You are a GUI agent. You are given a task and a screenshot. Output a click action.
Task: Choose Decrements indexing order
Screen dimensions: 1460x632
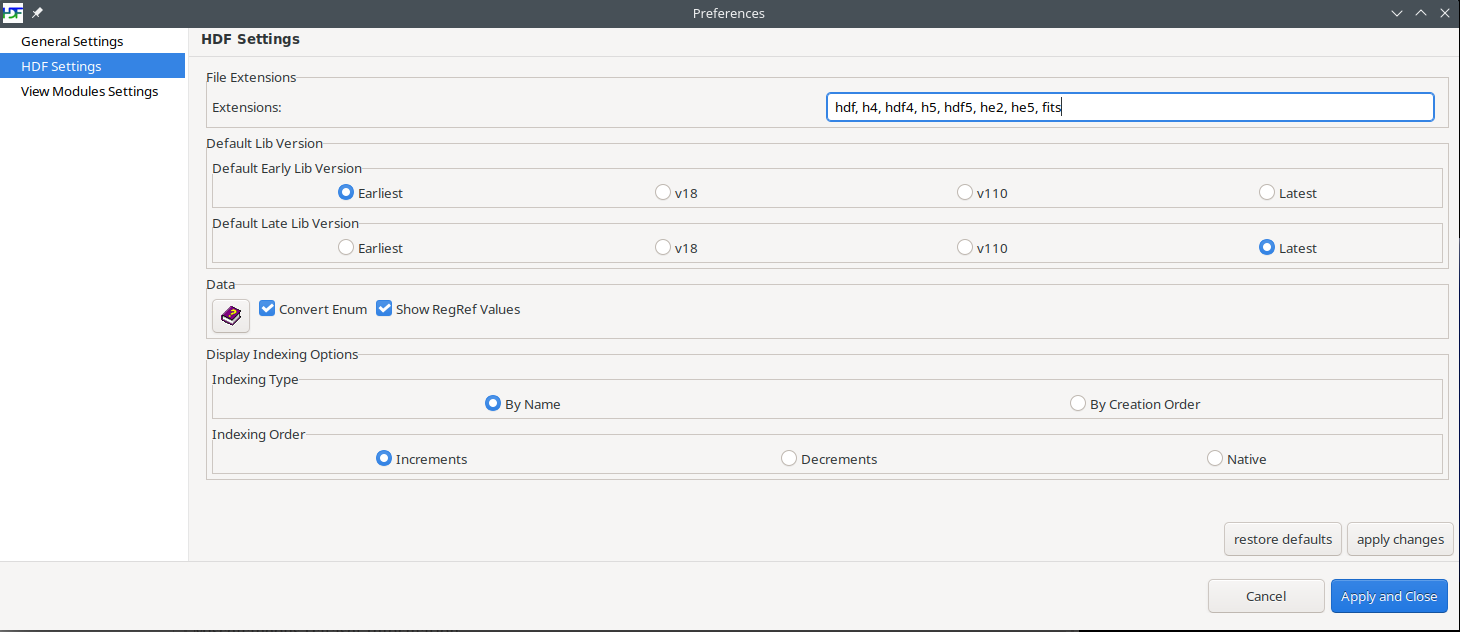click(x=789, y=459)
